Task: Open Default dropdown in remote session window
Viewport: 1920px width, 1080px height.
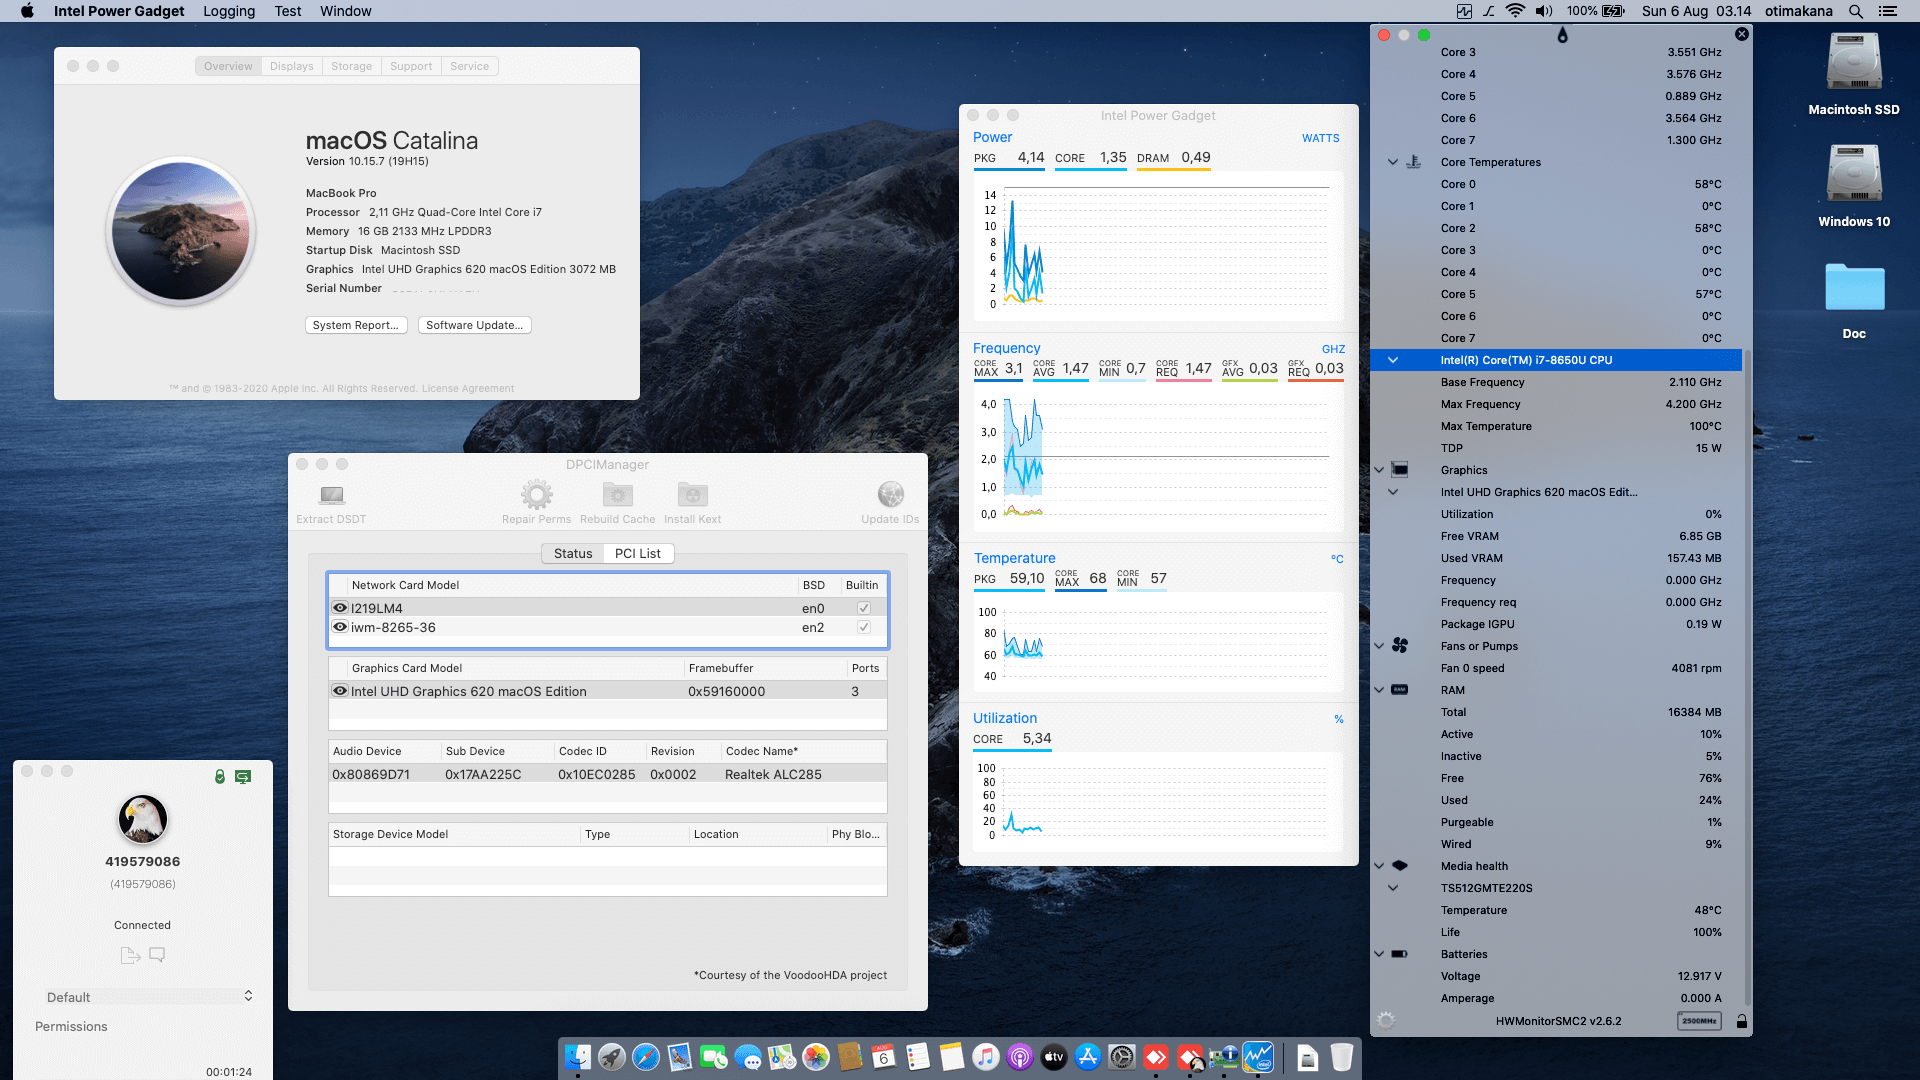Action: (x=148, y=997)
